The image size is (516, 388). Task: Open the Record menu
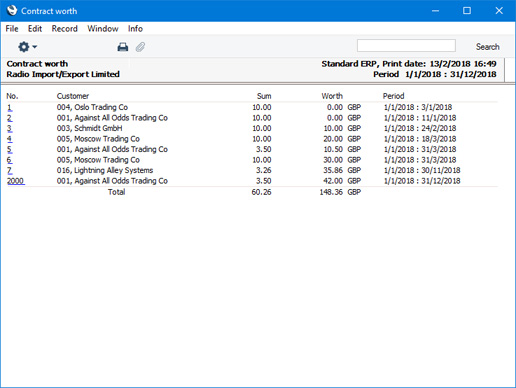[65, 29]
